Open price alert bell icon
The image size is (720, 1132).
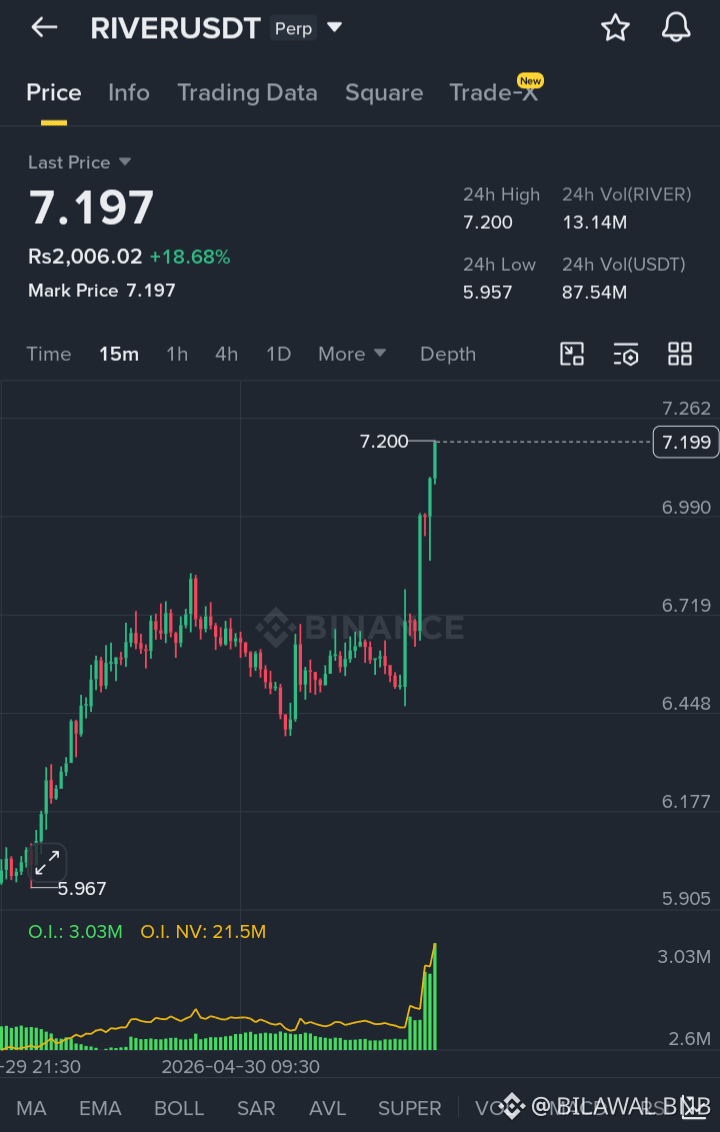pyautogui.click(x=676, y=28)
